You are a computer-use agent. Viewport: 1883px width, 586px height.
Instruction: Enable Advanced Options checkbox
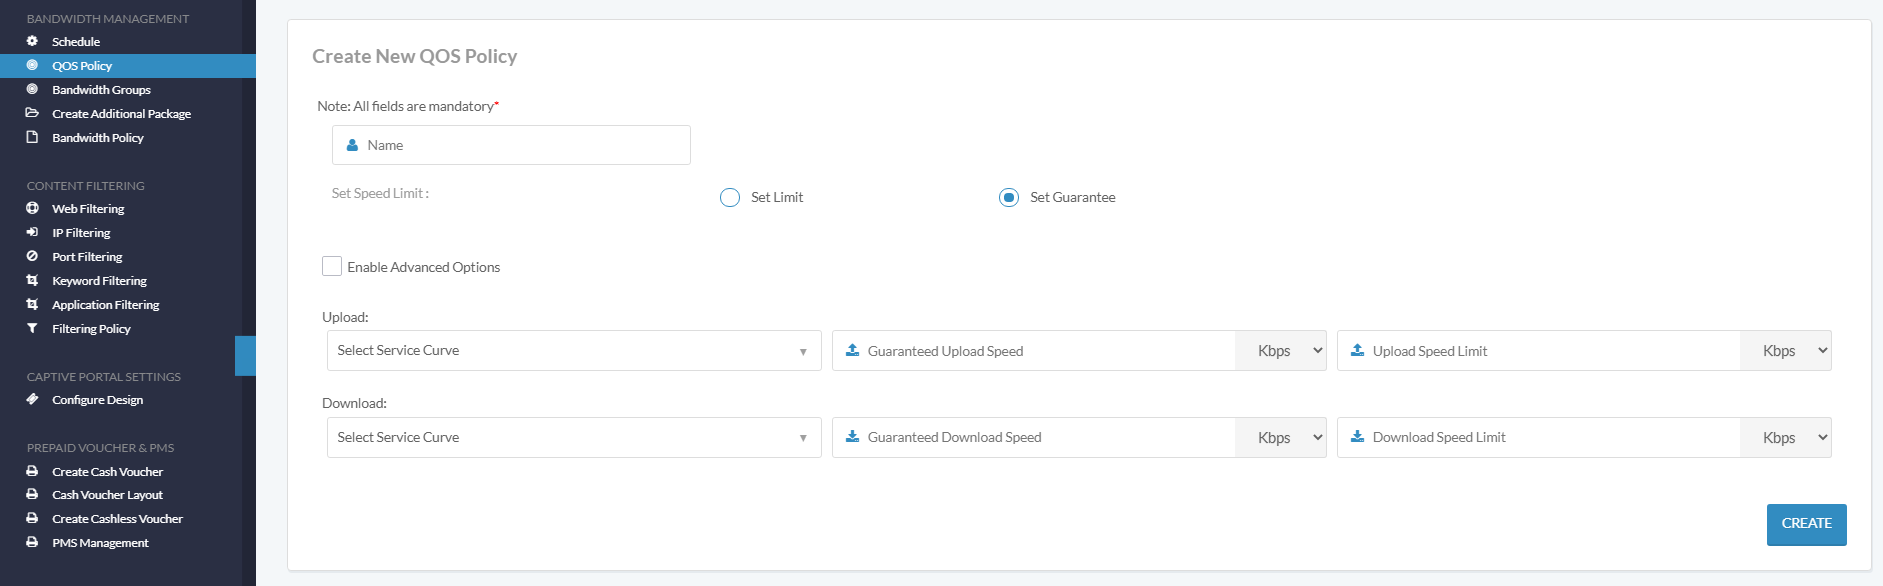[x=332, y=266]
